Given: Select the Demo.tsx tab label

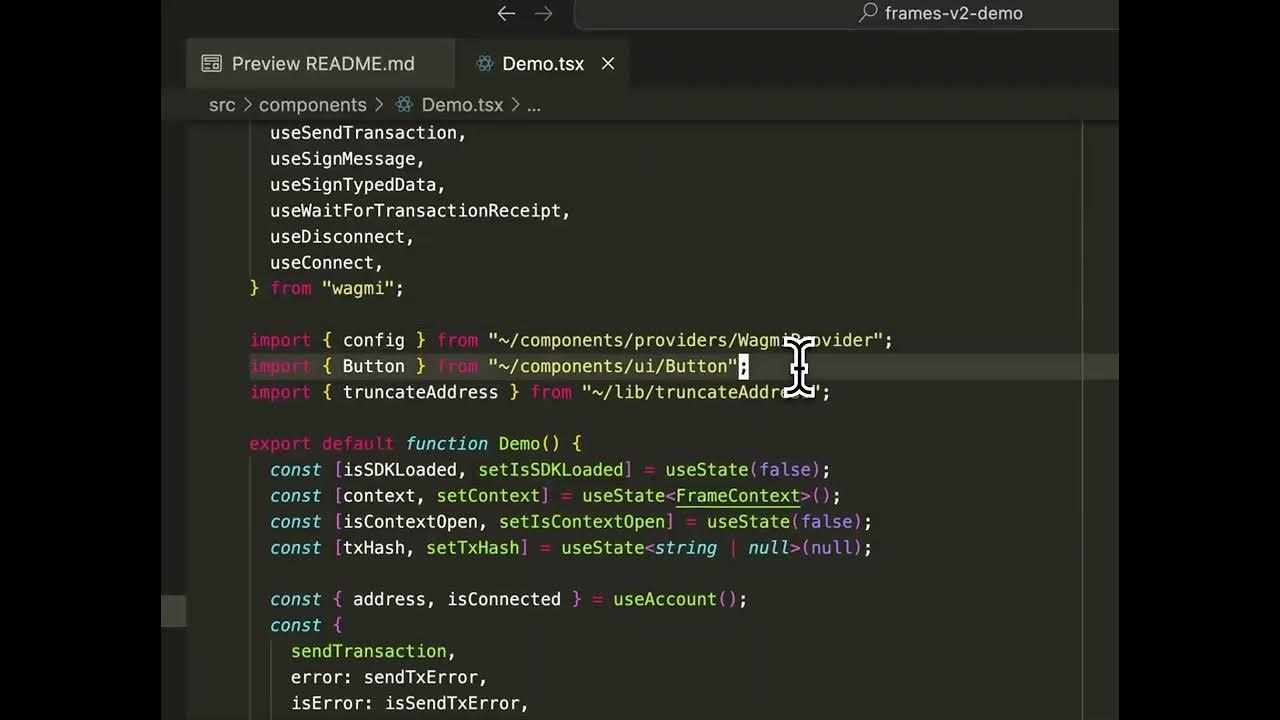Looking at the screenshot, I should pyautogui.click(x=542, y=63).
